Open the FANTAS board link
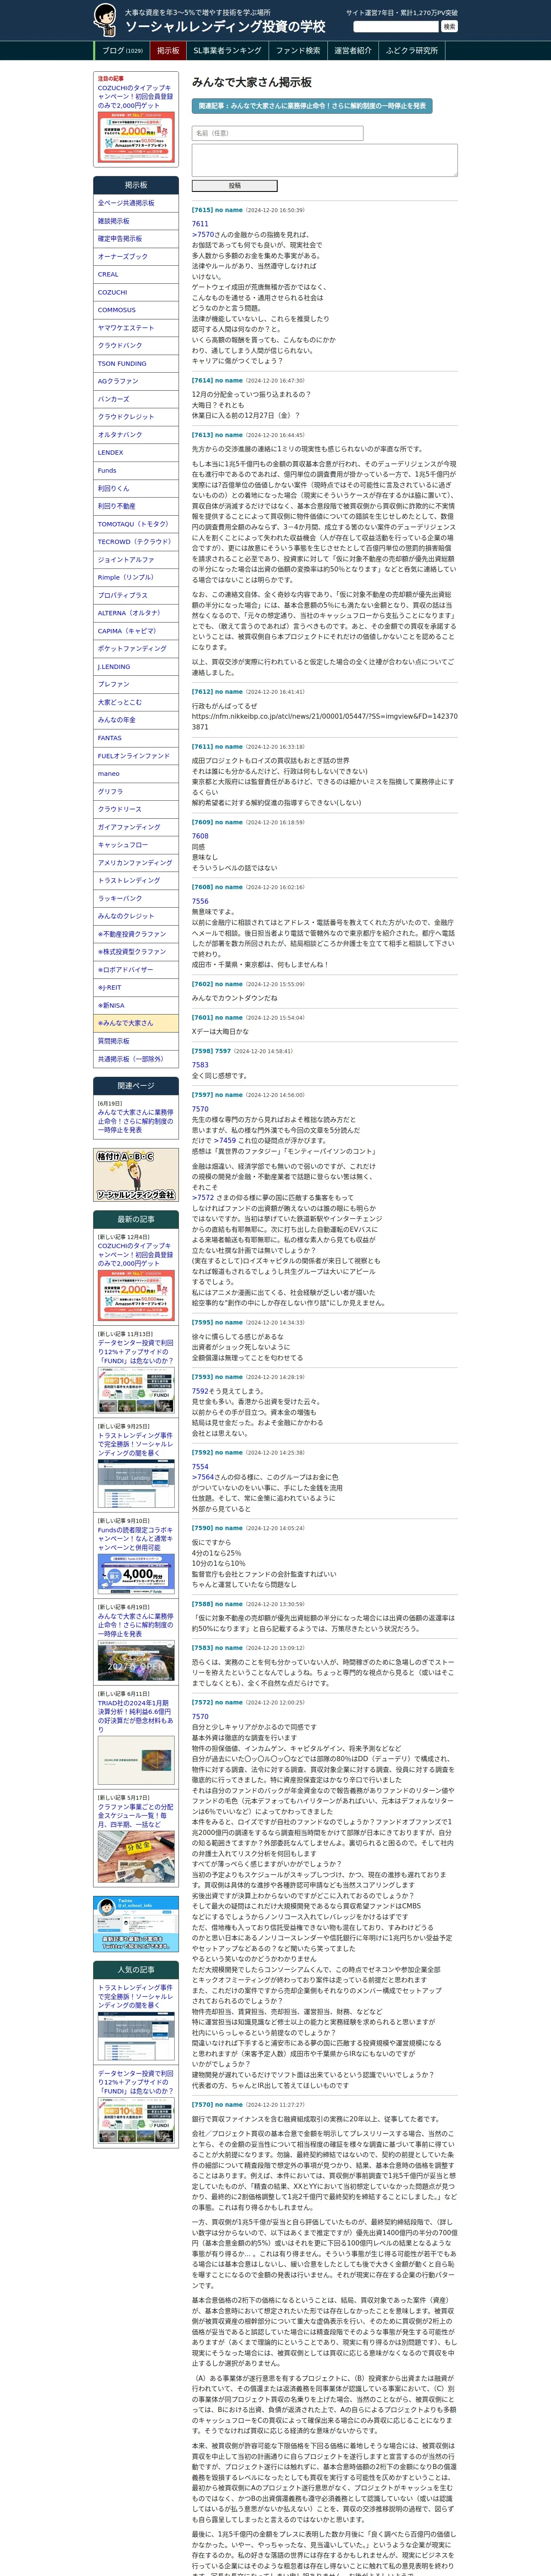 point(136,738)
